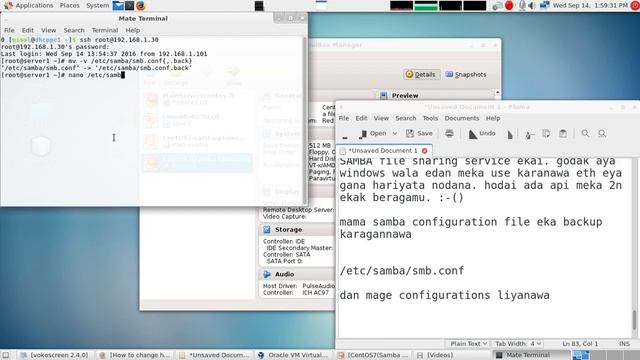Switch to vokoscreen 2.4.0 taskbar window
The width and height of the screenshot is (640, 360).
[54, 355]
